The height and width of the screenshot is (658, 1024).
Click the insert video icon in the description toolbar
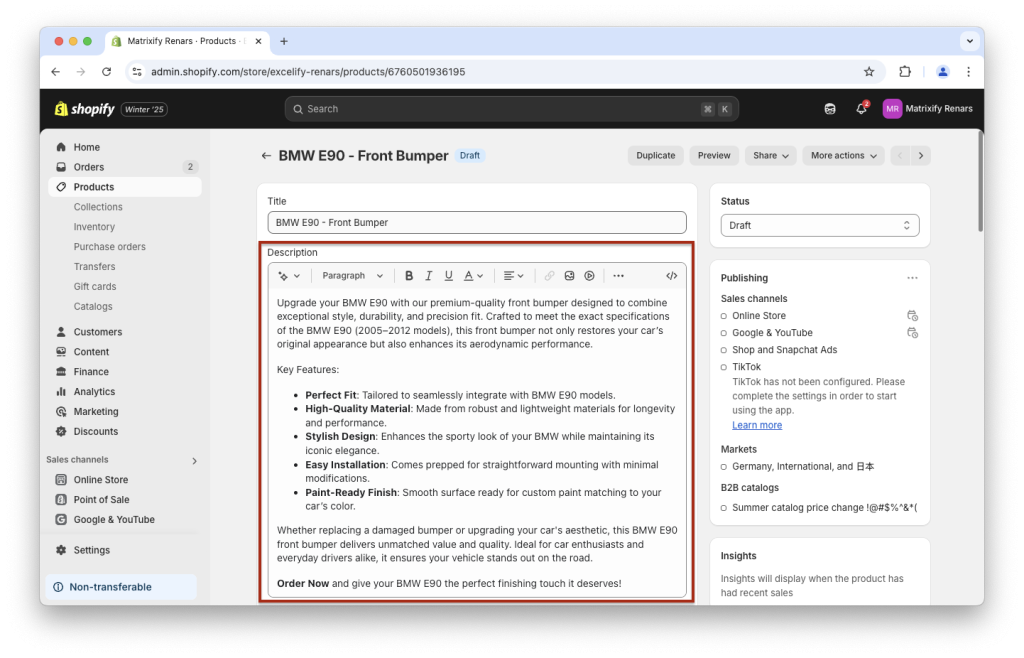click(589, 275)
